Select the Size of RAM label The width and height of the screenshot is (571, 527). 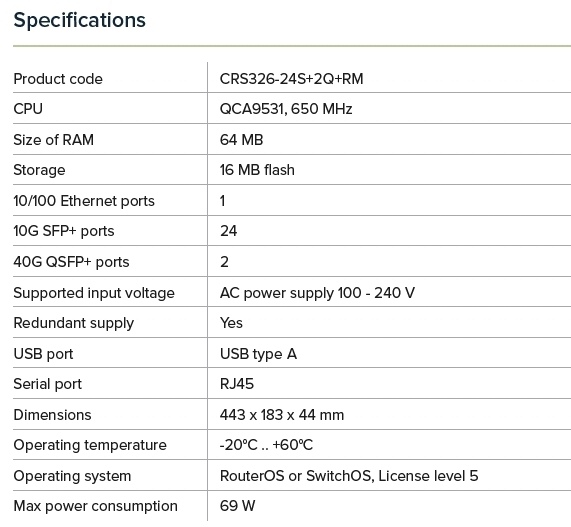click(x=54, y=140)
